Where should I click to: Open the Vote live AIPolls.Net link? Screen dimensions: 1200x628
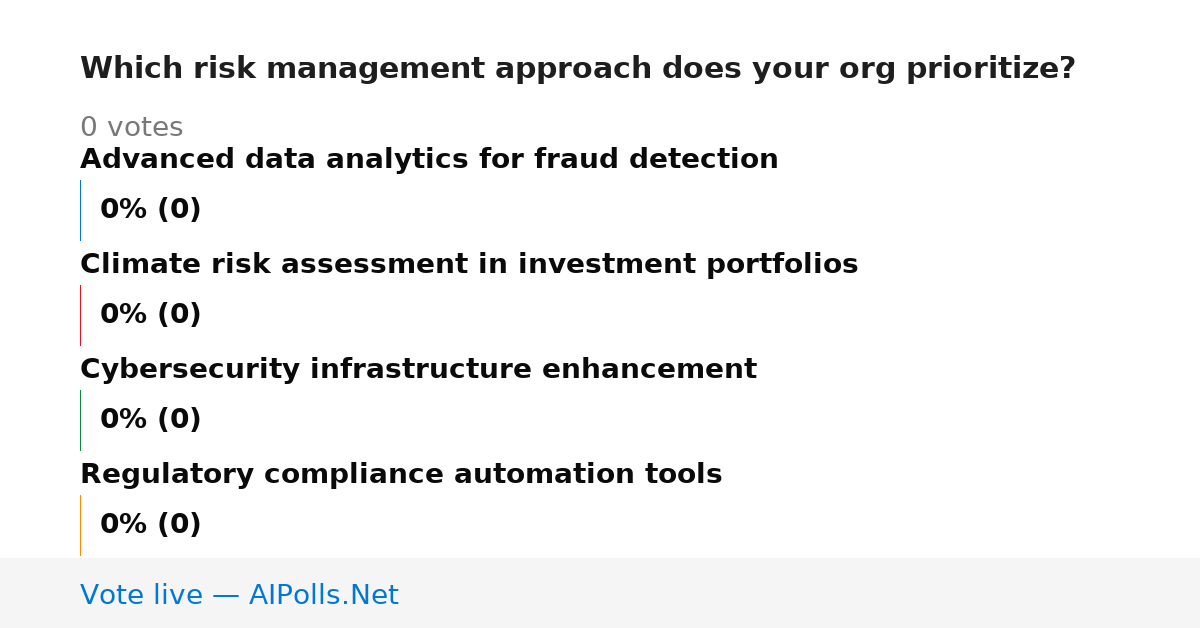coord(239,595)
